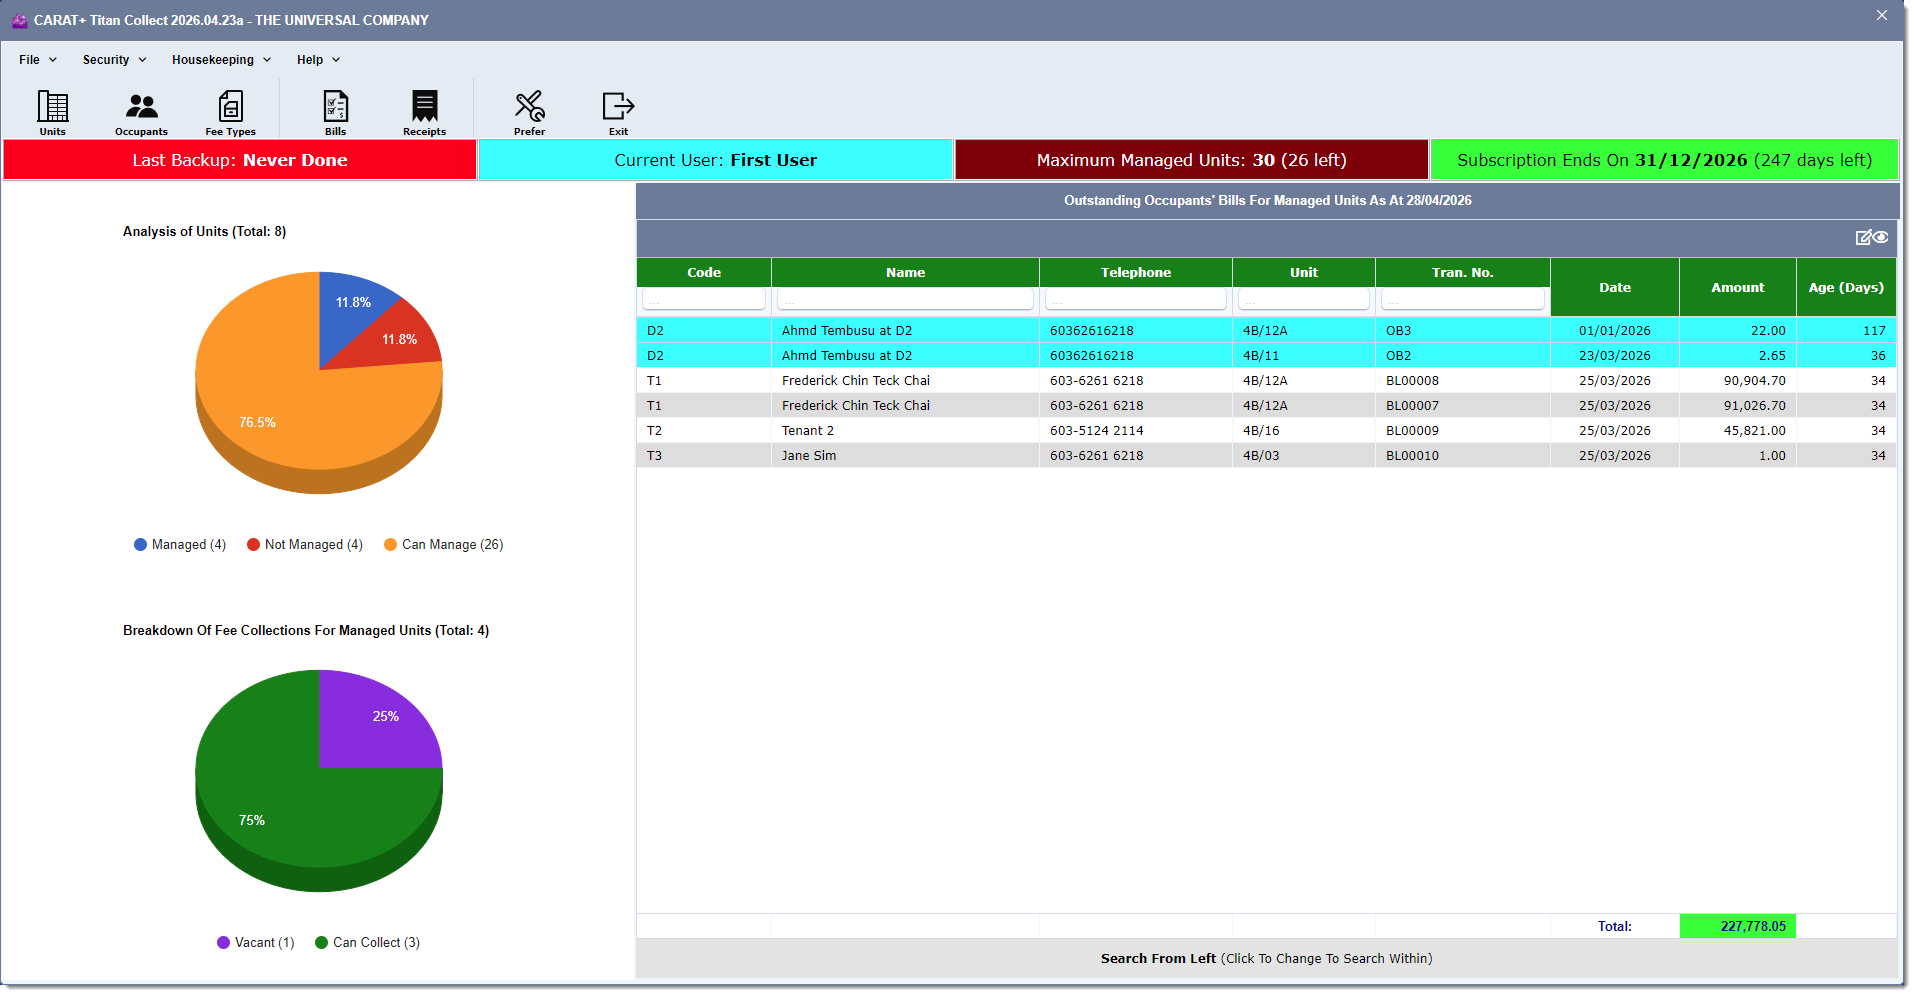Open the Units module
Viewport: 1914px width, 995px height.
coord(52,112)
